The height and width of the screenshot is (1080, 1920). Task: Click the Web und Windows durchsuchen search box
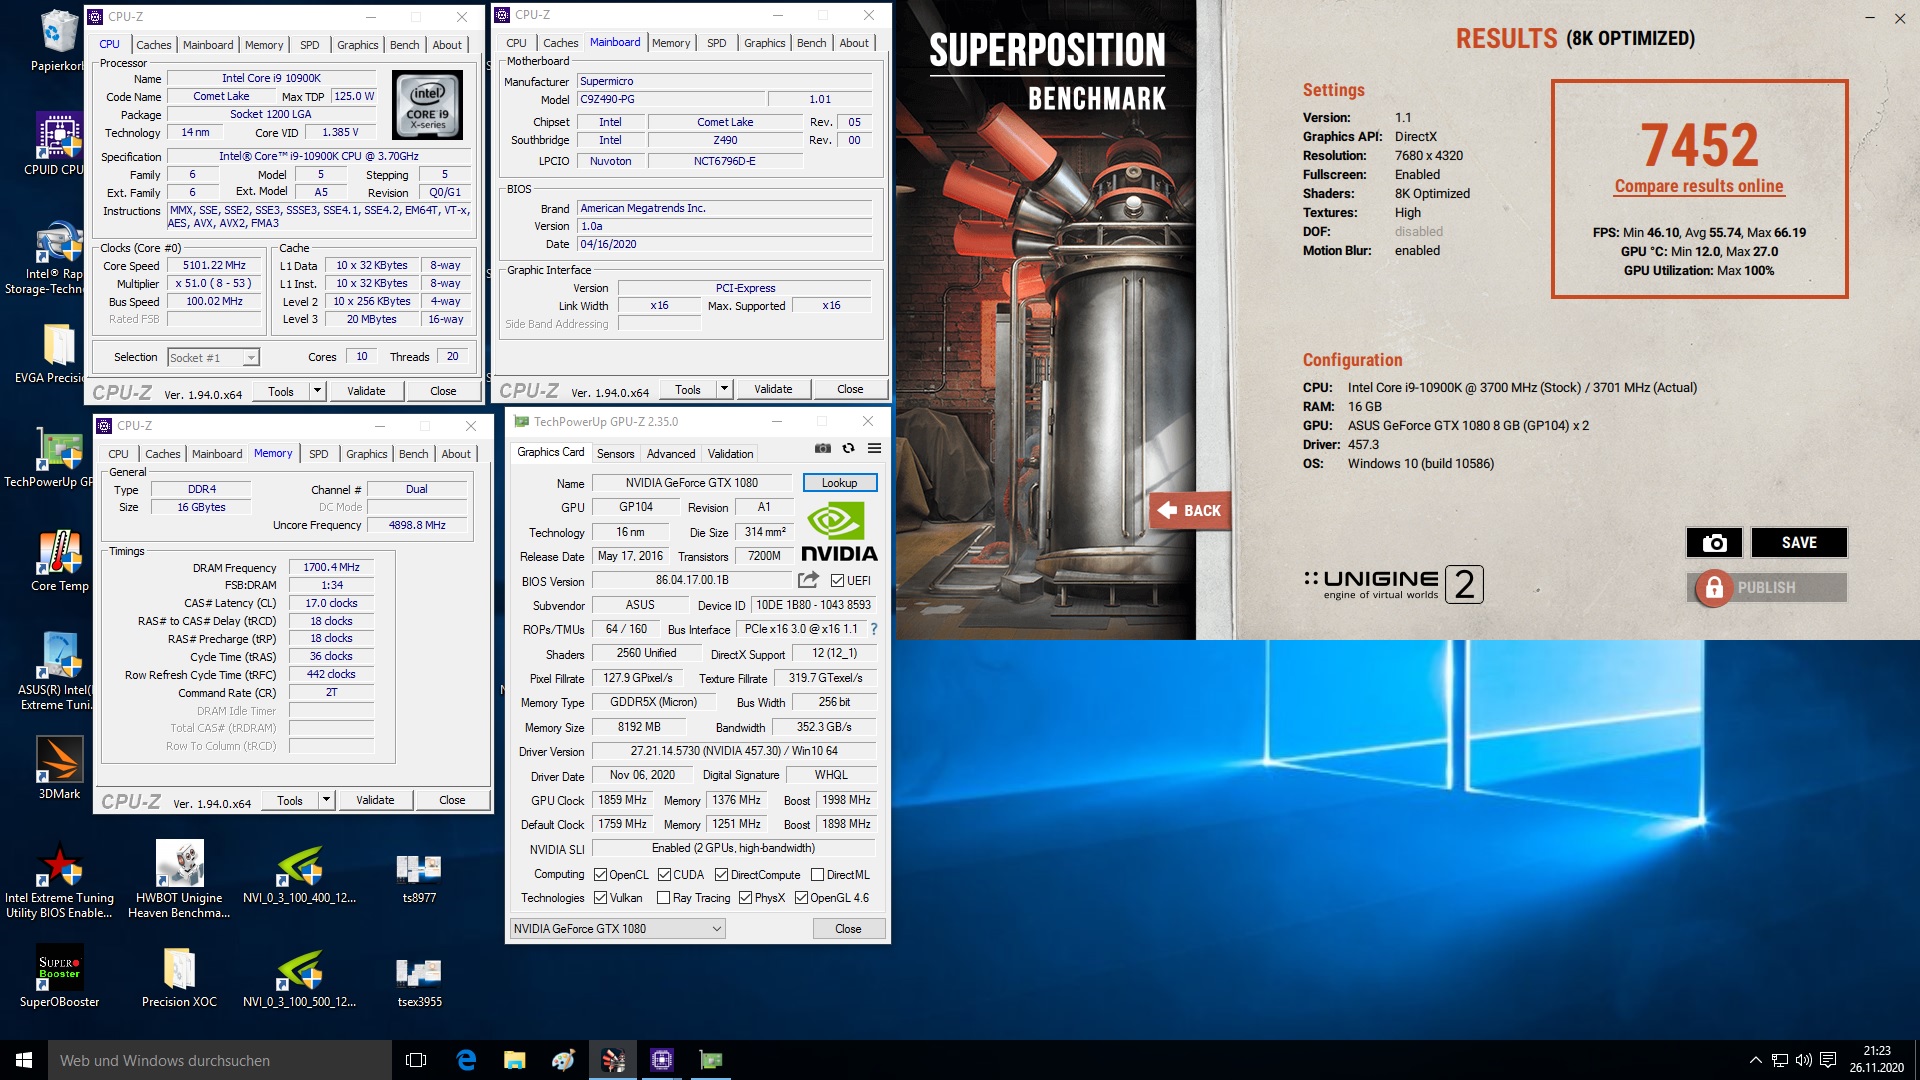[220, 1060]
